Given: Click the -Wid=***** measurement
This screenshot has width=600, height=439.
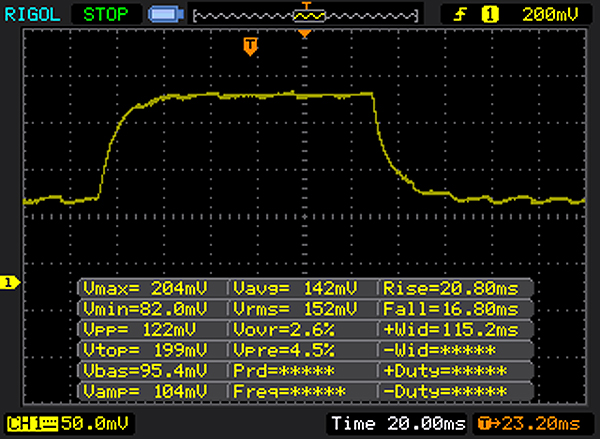Looking at the screenshot, I should click(x=440, y=350).
